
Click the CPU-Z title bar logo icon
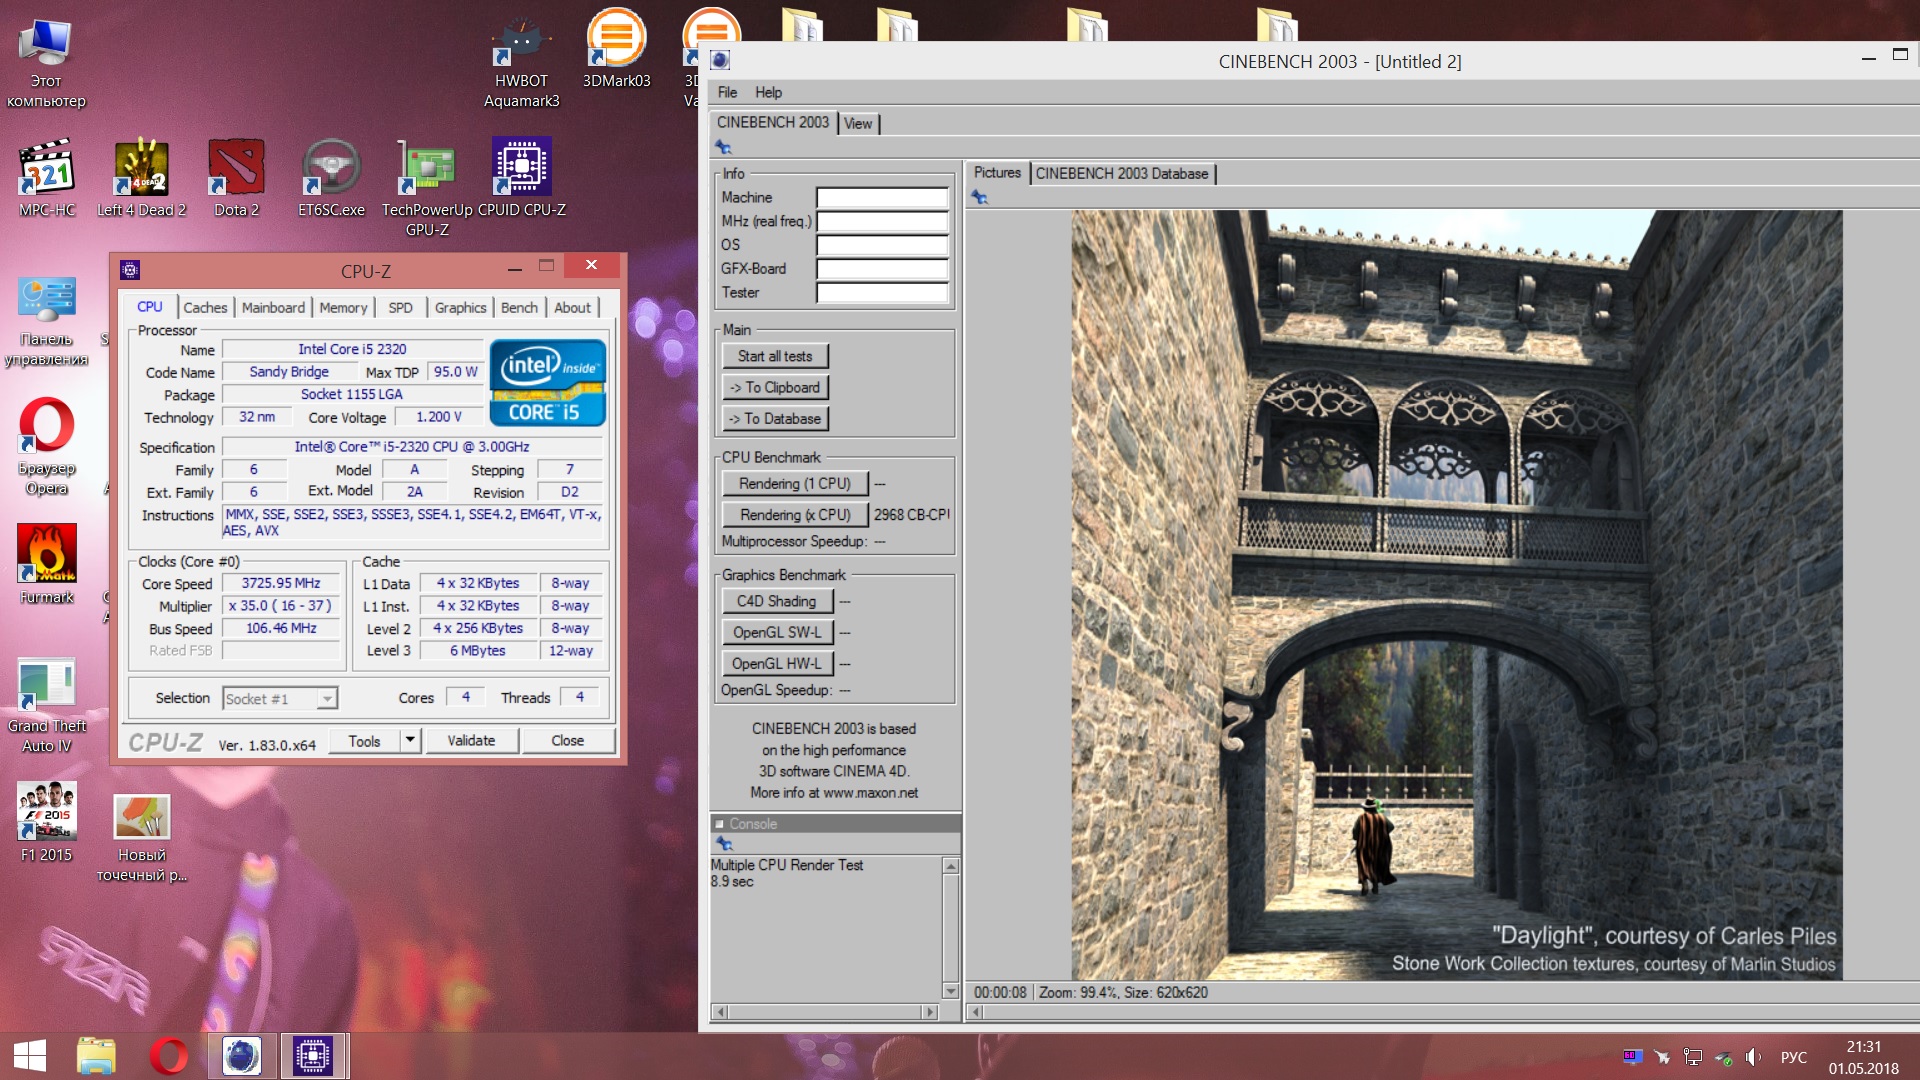point(130,270)
